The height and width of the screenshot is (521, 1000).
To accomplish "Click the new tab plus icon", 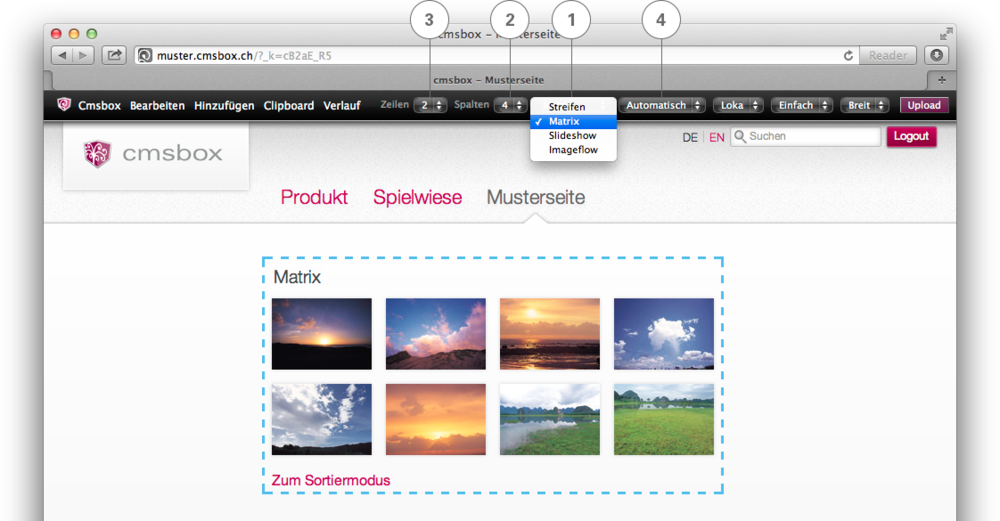I will tap(941, 80).
